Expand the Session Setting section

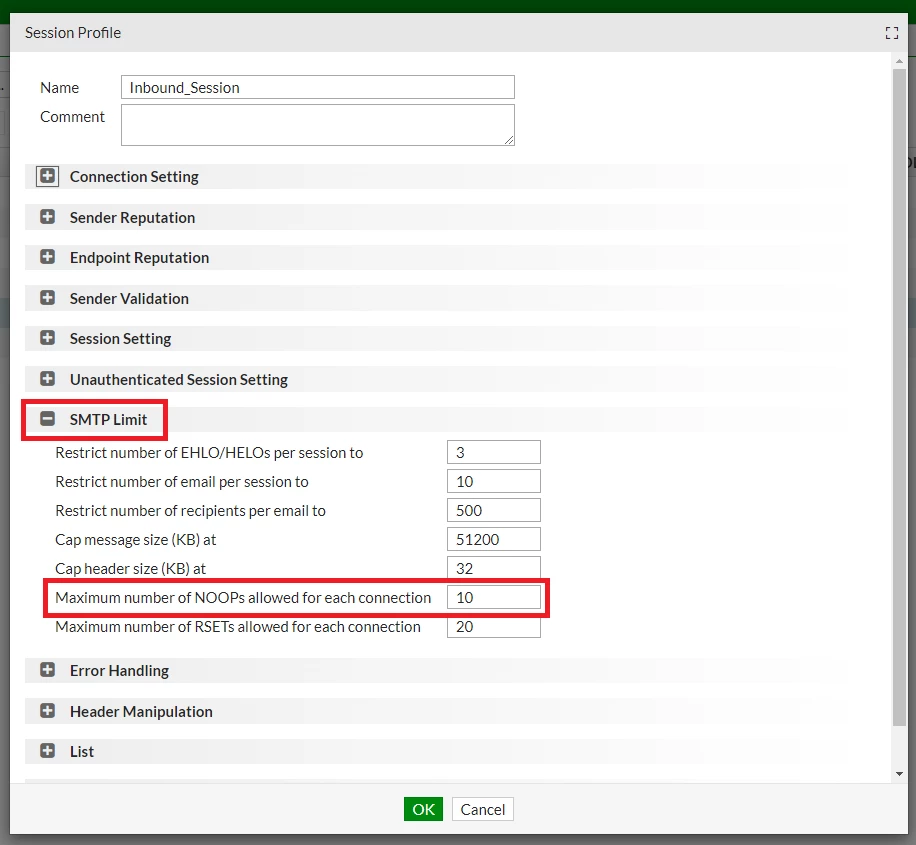(x=47, y=338)
